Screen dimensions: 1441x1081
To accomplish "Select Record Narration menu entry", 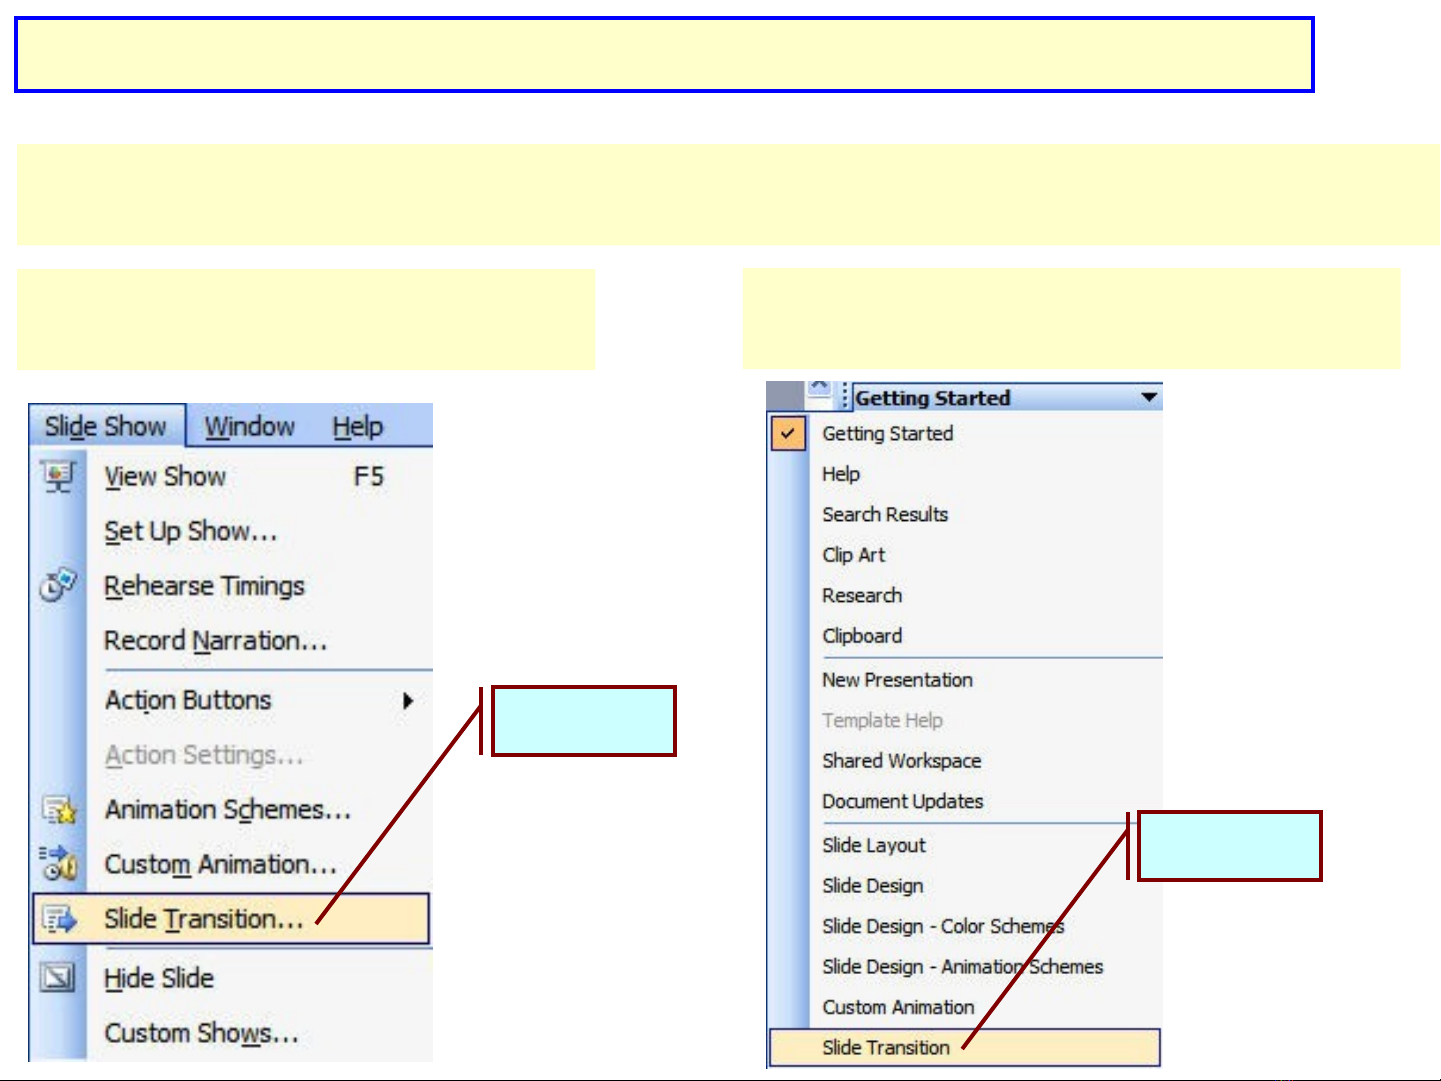I will pyautogui.click(x=216, y=640).
